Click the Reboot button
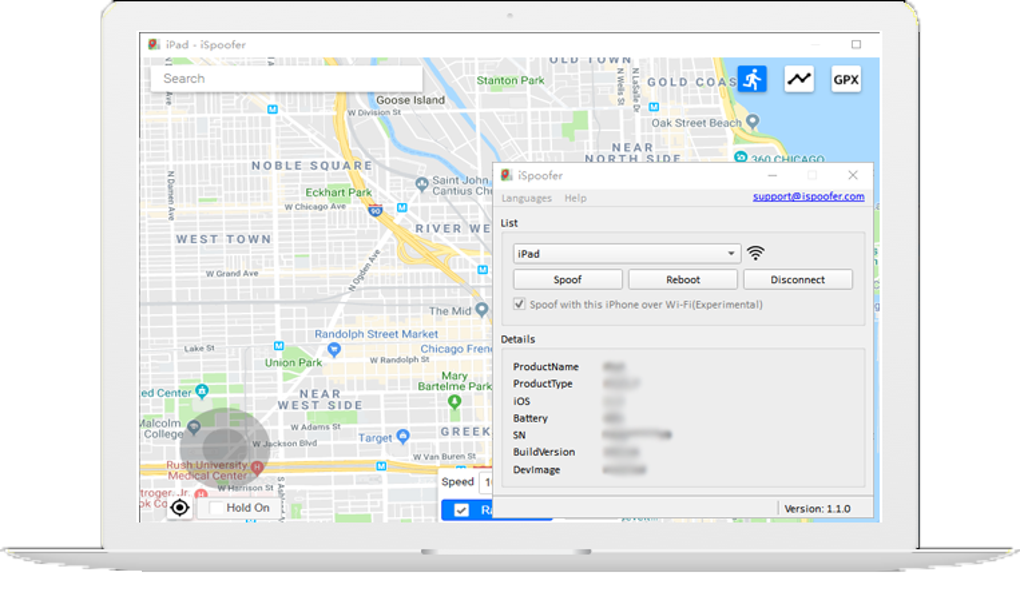Viewport: 1020px width, 600px height. [683, 280]
